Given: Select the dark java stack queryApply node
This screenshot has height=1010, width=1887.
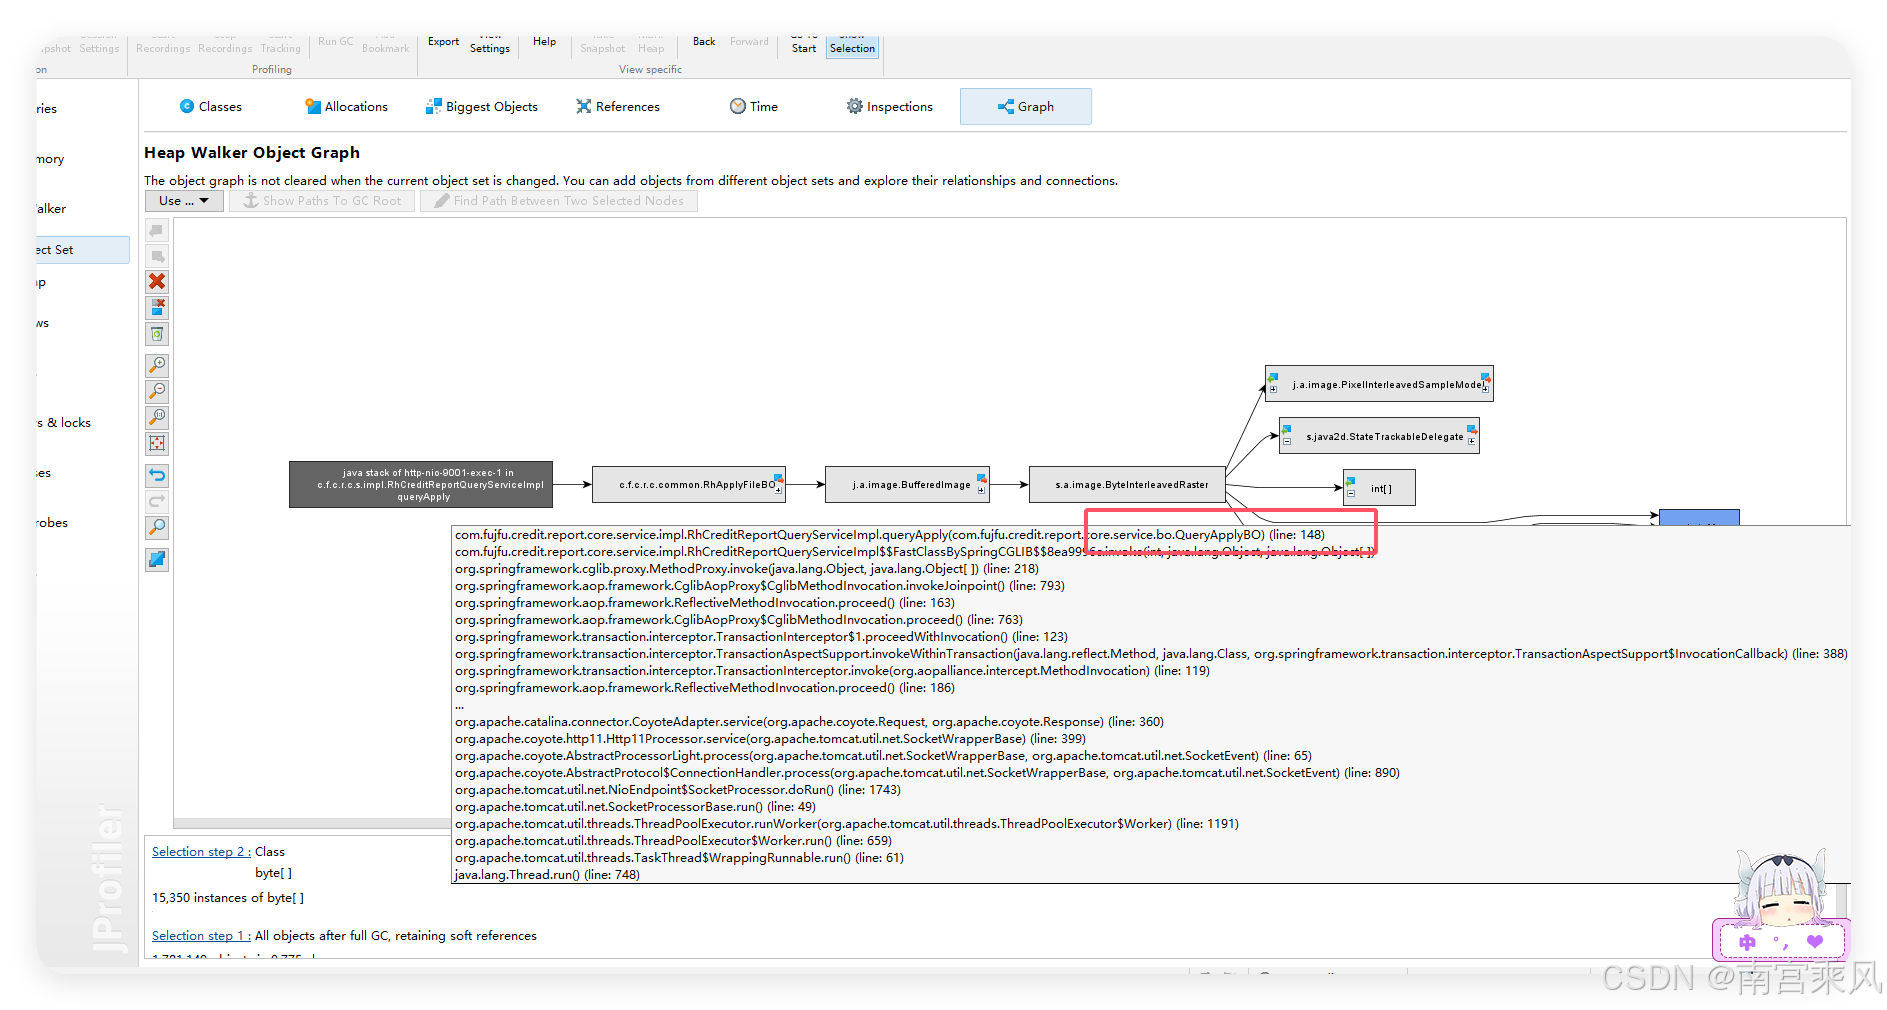Looking at the screenshot, I should click(x=421, y=485).
